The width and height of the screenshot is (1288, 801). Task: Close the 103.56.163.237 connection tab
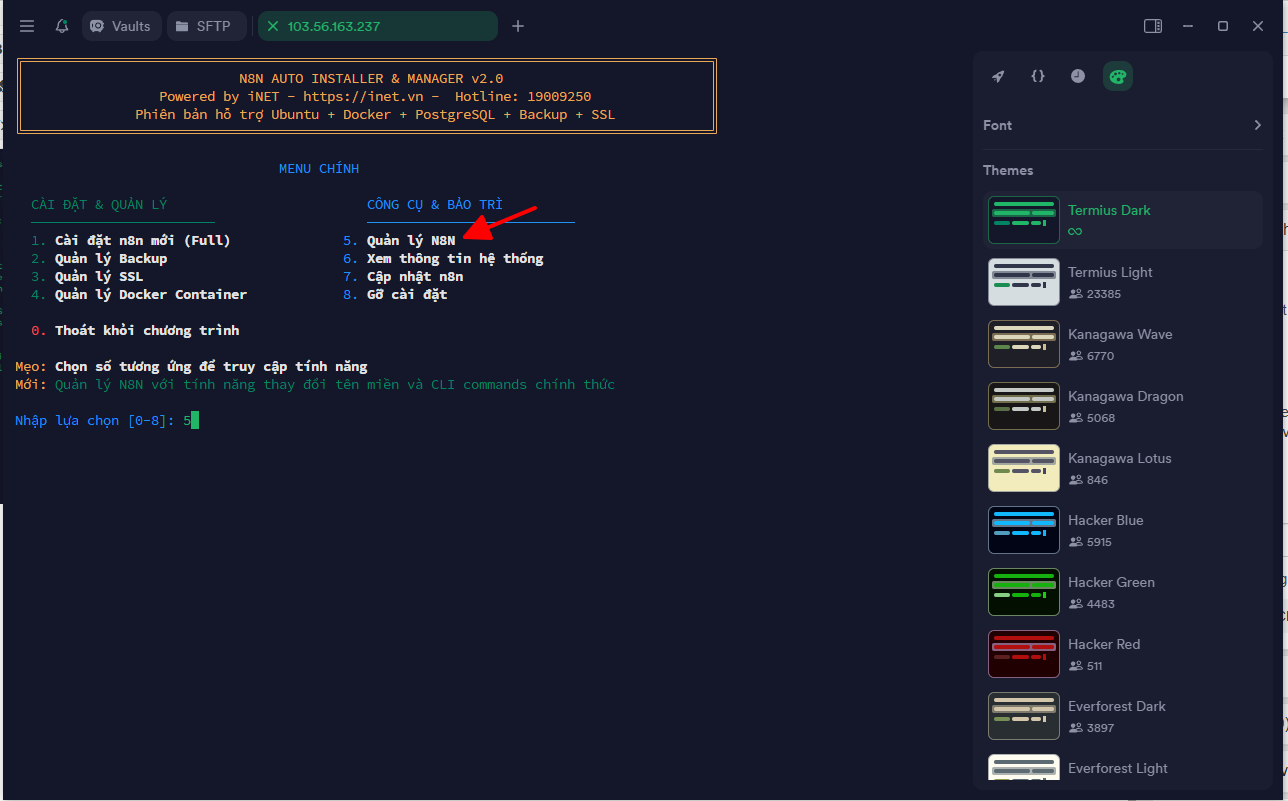273,26
